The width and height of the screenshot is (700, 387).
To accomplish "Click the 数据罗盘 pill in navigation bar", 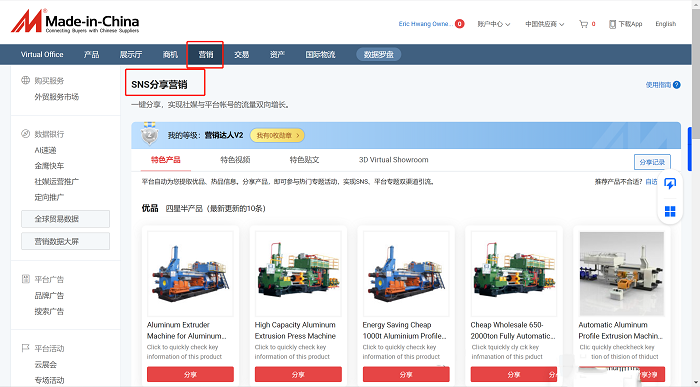I will (379, 54).
